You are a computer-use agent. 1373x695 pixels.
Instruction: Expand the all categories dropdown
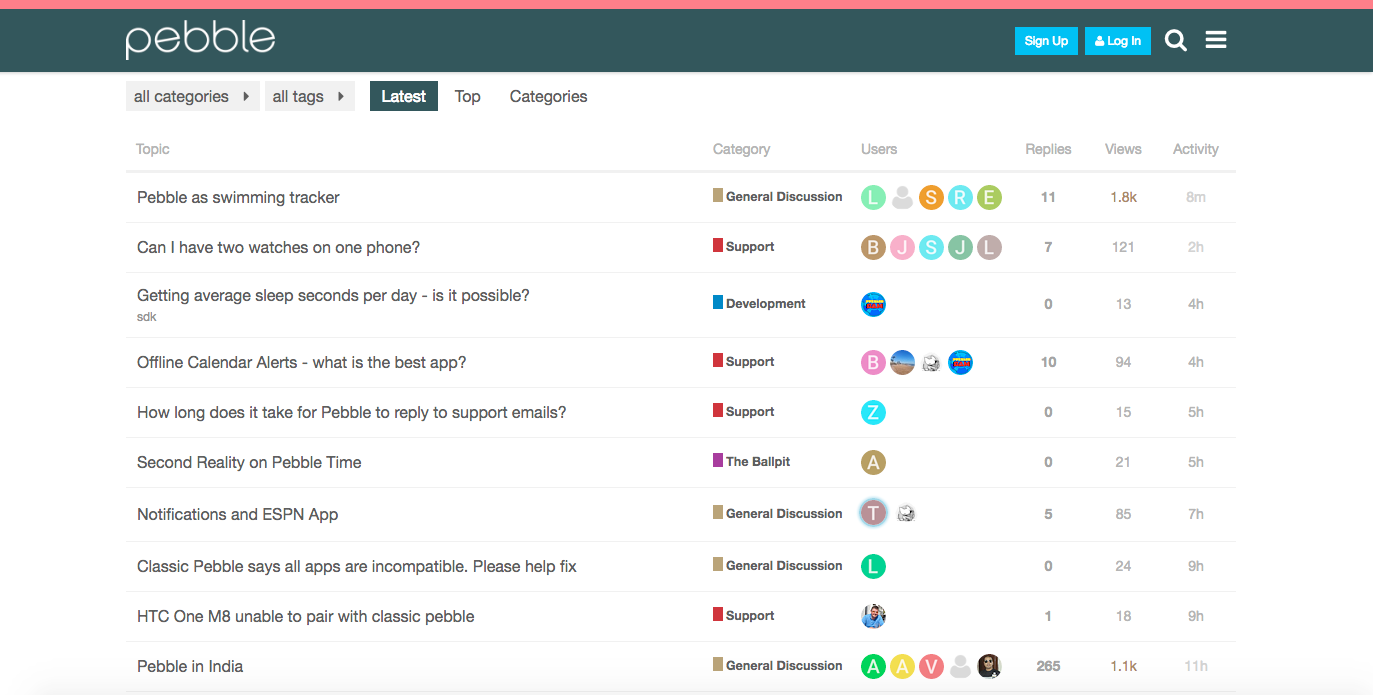tap(192, 96)
